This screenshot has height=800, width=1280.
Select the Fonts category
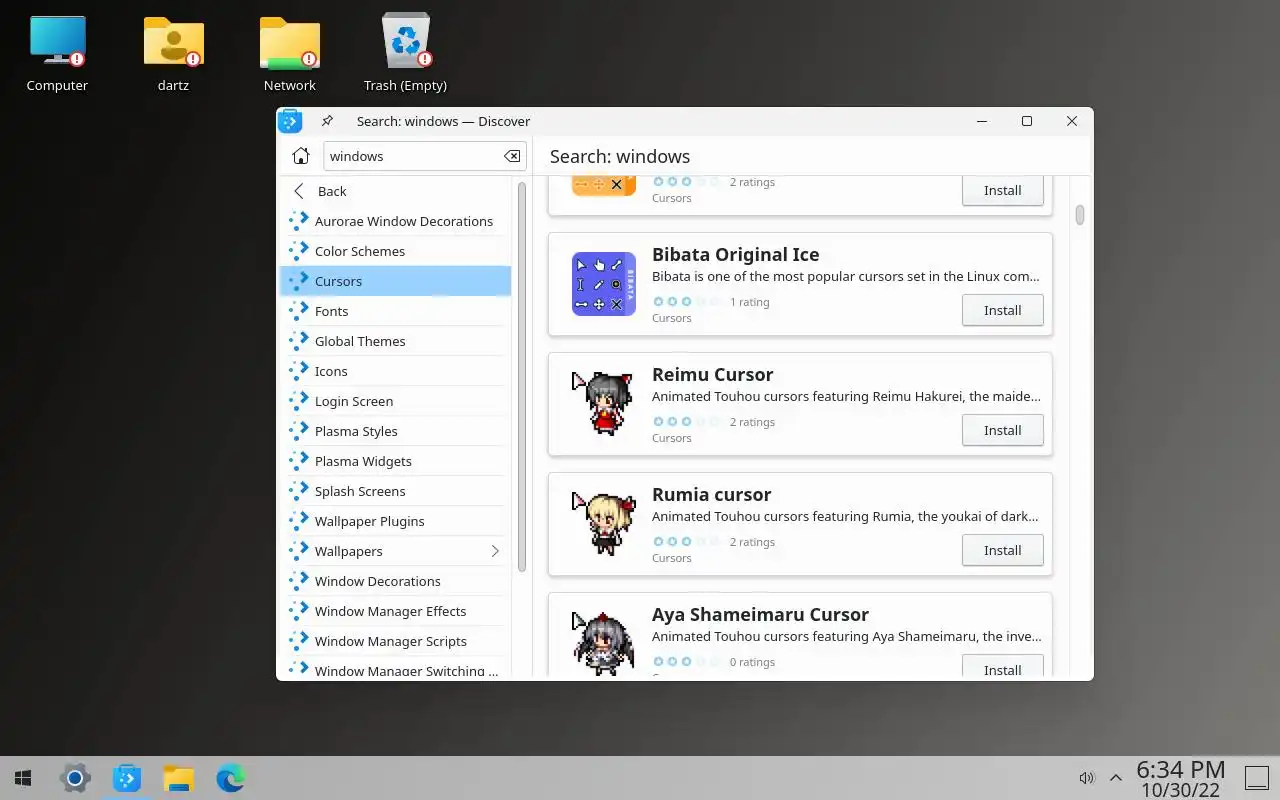point(396,311)
